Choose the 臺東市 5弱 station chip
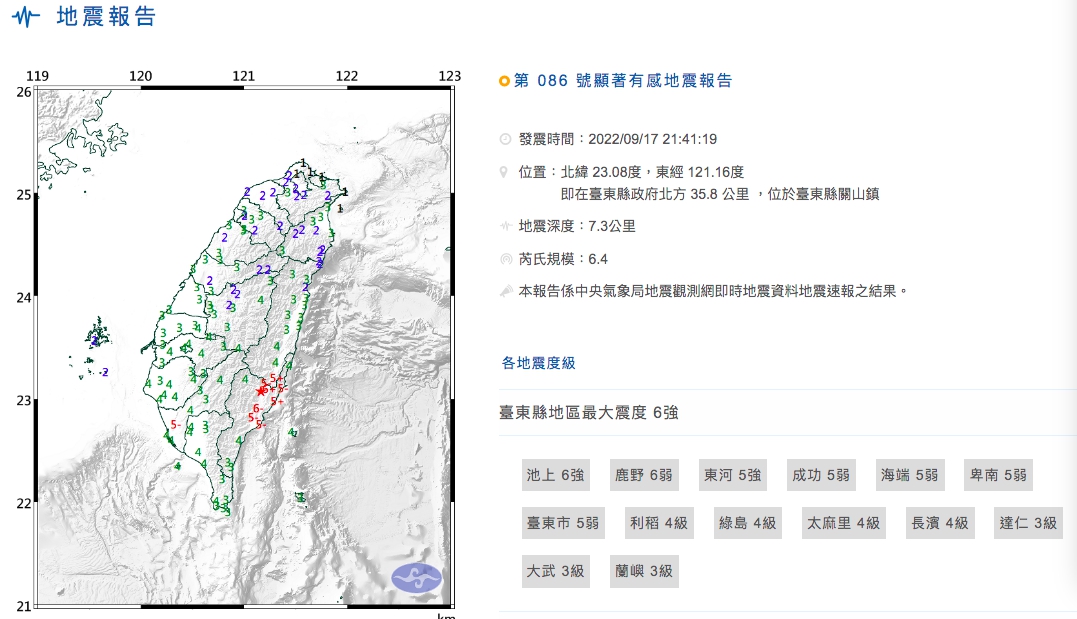 [562, 523]
